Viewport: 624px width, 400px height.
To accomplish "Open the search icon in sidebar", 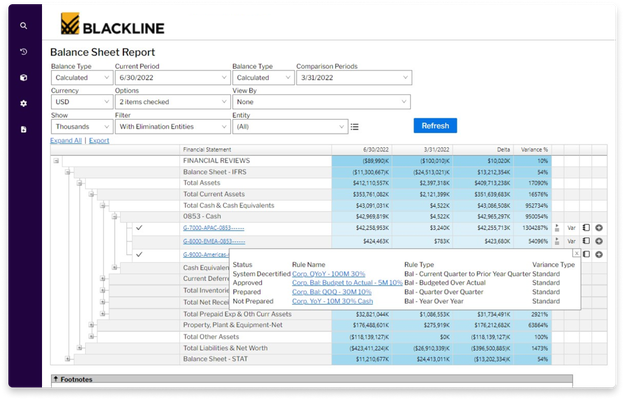I will pyautogui.click(x=23, y=26).
